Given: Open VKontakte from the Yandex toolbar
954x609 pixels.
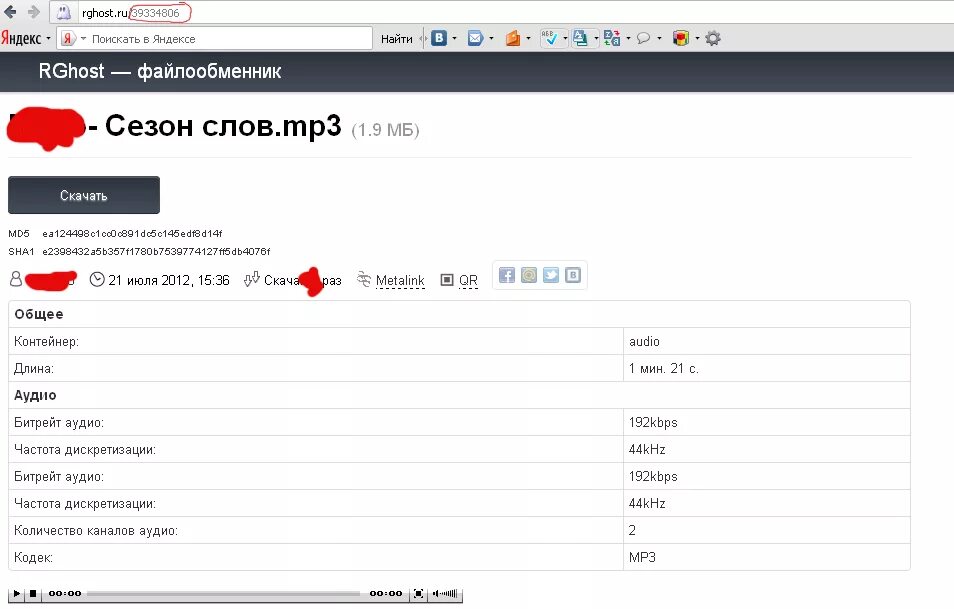Looking at the screenshot, I should [x=437, y=37].
